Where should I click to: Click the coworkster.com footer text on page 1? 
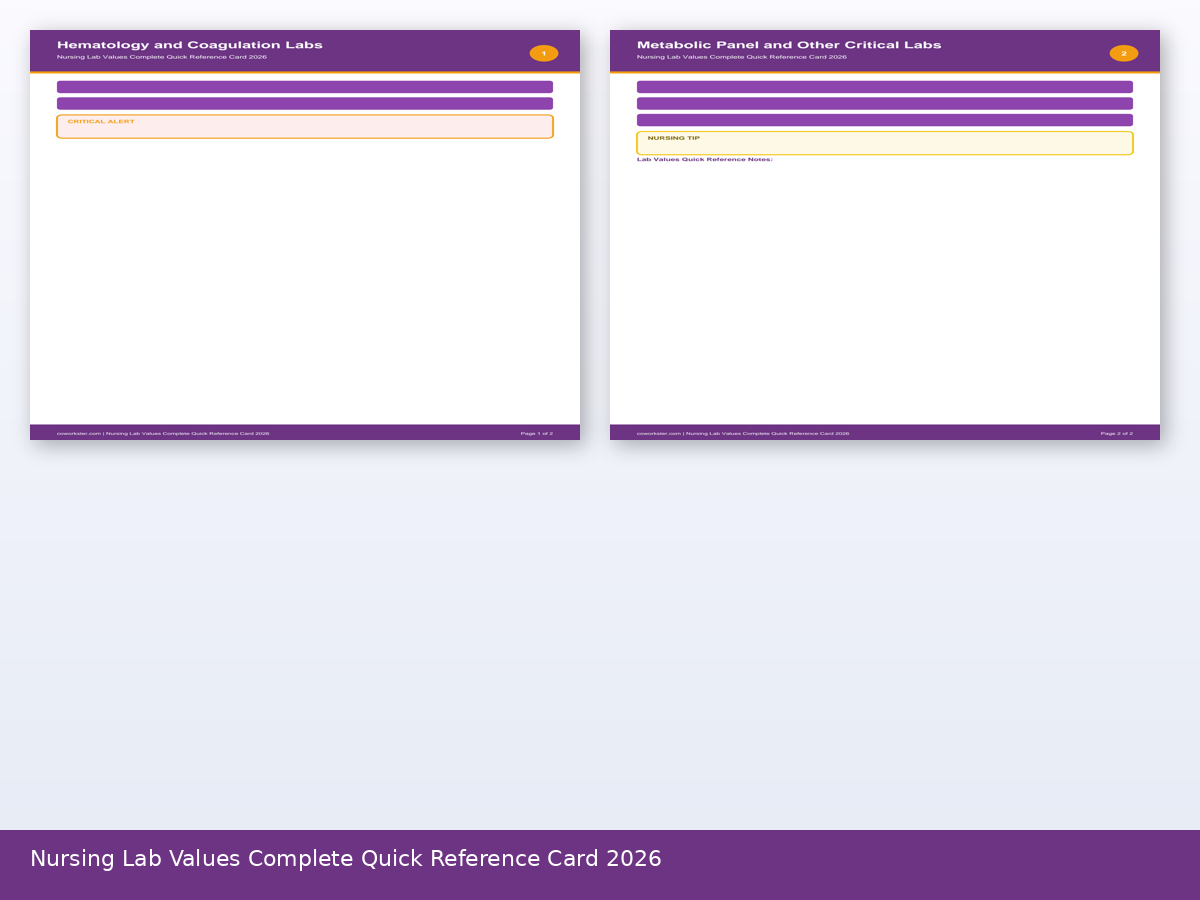(x=162, y=433)
